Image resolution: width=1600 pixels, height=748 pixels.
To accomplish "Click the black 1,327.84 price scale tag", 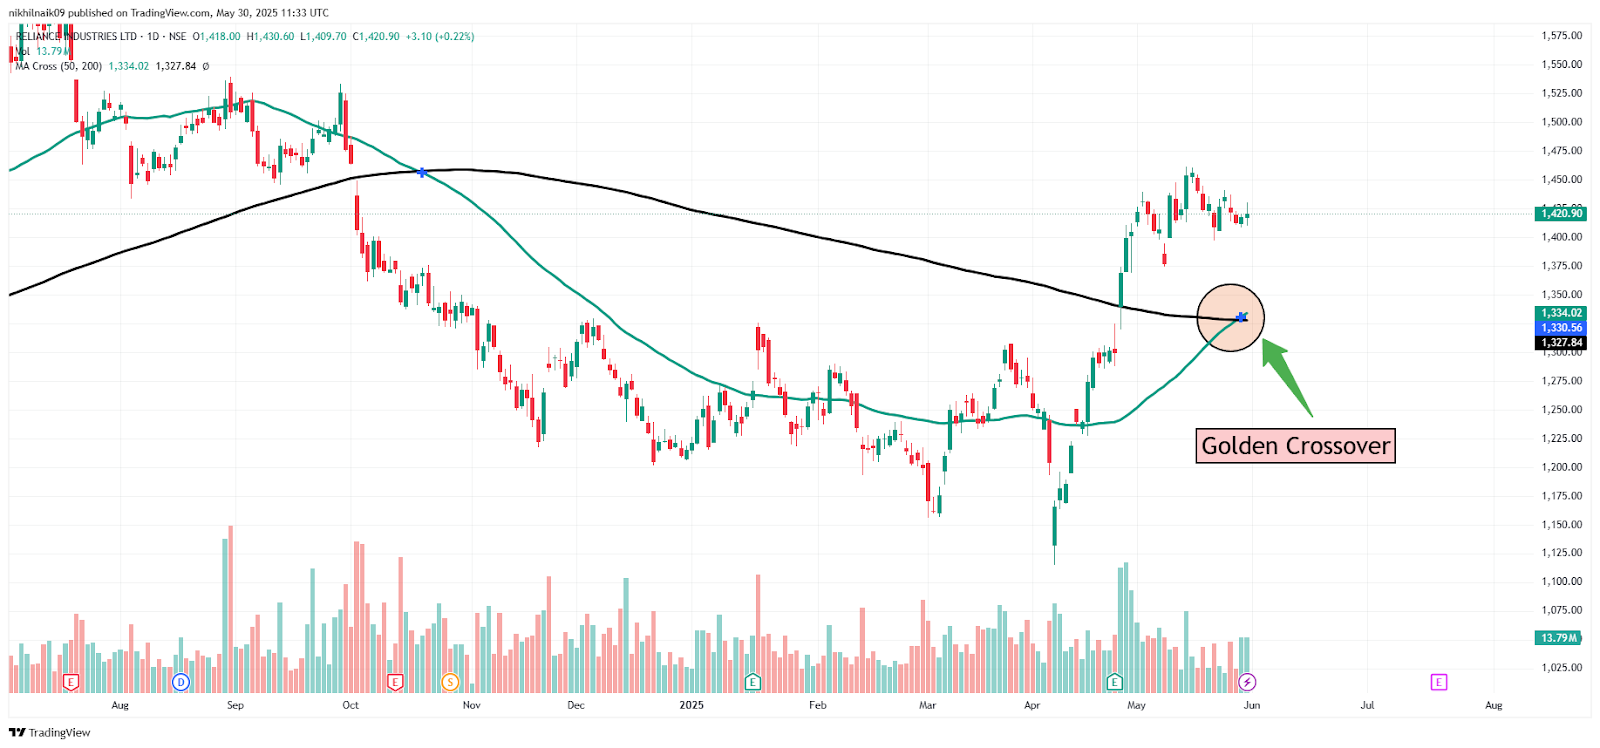I will coord(1562,342).
